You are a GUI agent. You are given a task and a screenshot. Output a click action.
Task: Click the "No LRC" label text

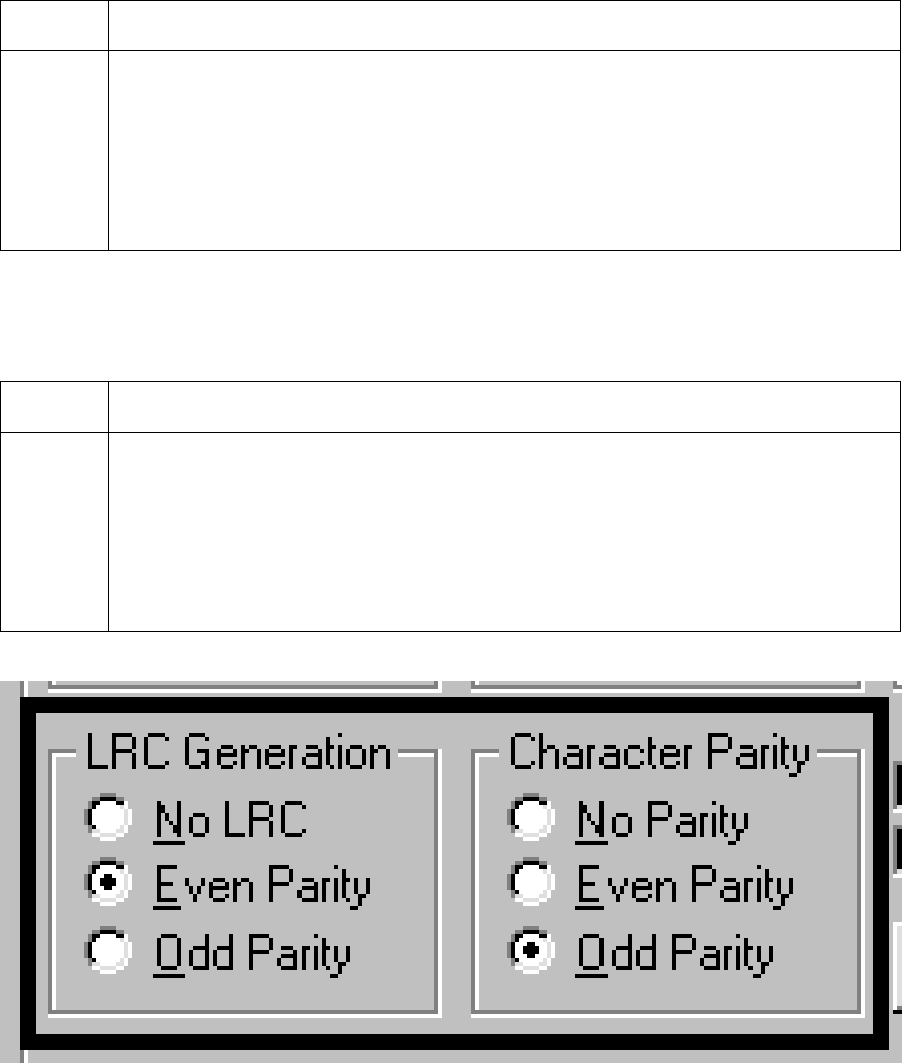tap(229, 821)
